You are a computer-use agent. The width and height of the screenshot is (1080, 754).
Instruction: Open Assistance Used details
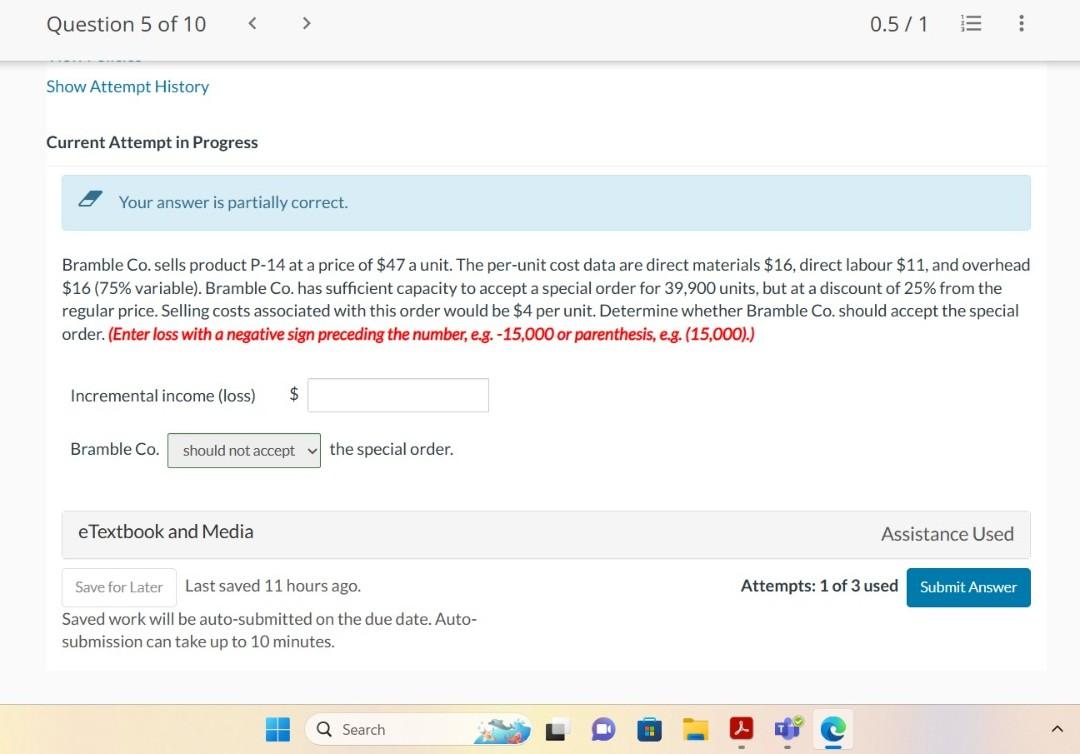click(947, 534)
